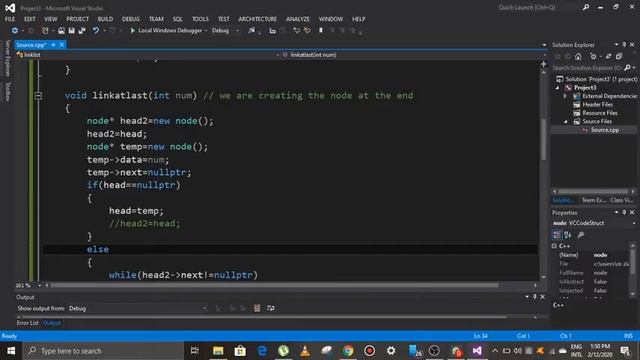Image resolution: width=640 pixels, height=360 pixels.
Task: Click the Open File toolbar icon
Action: coord(61,31)
